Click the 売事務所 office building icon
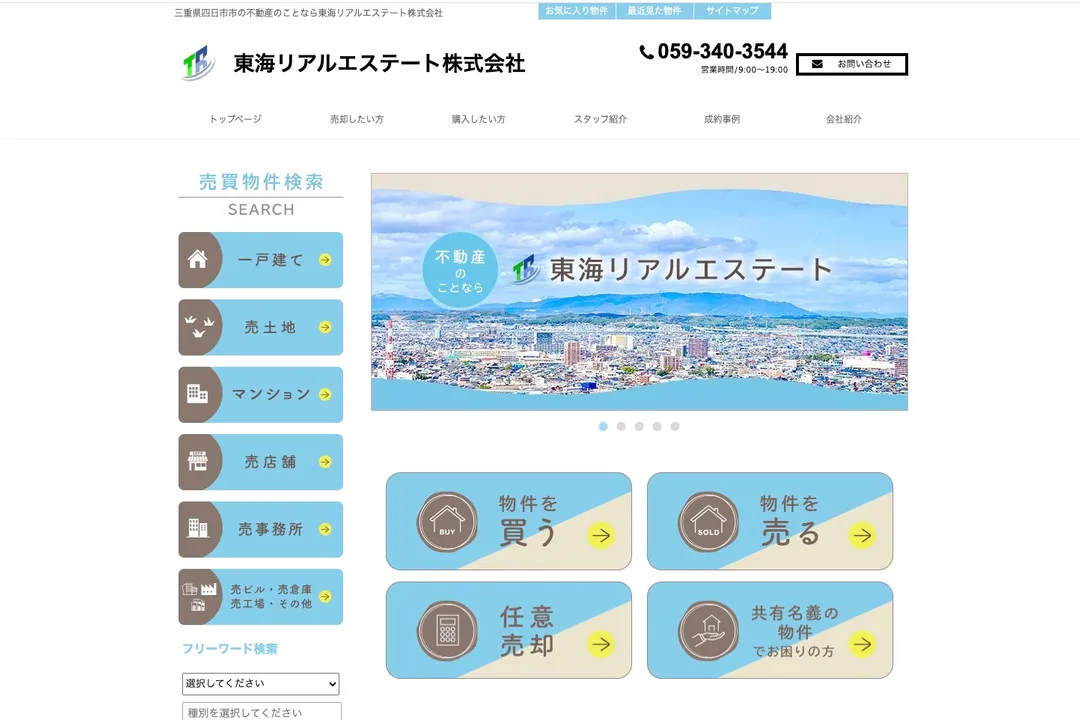 point(198,529)
